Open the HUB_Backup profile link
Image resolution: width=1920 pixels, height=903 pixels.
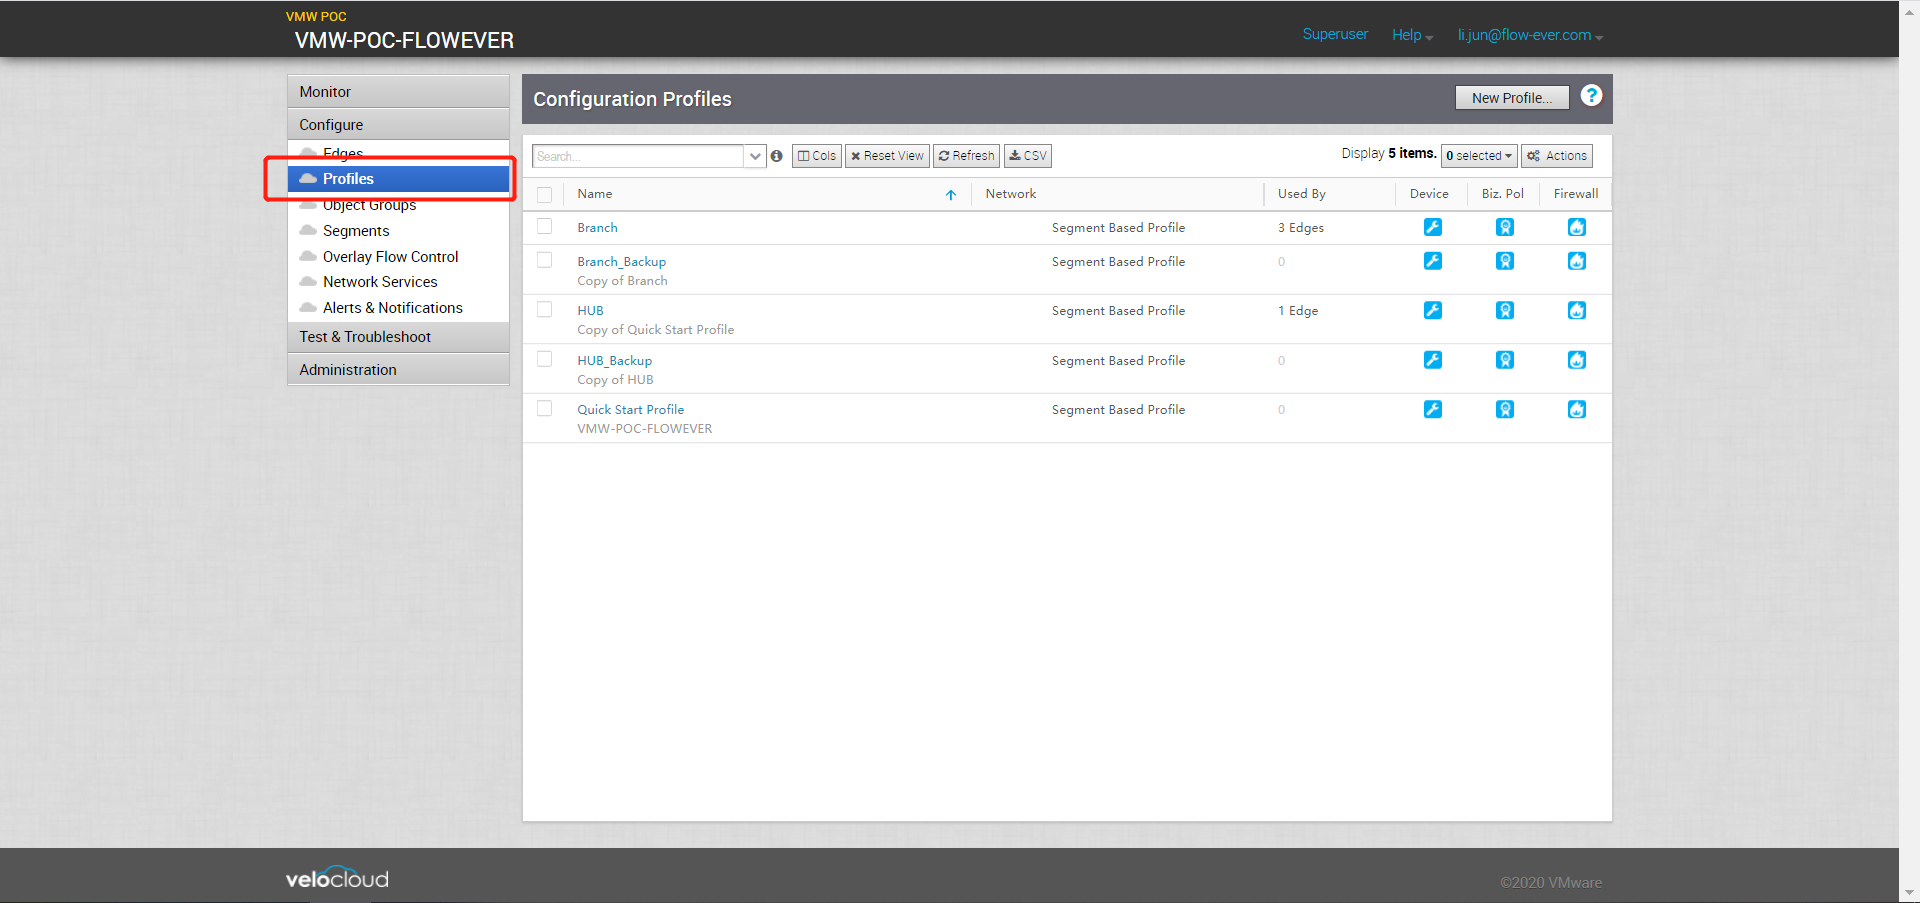614,361
